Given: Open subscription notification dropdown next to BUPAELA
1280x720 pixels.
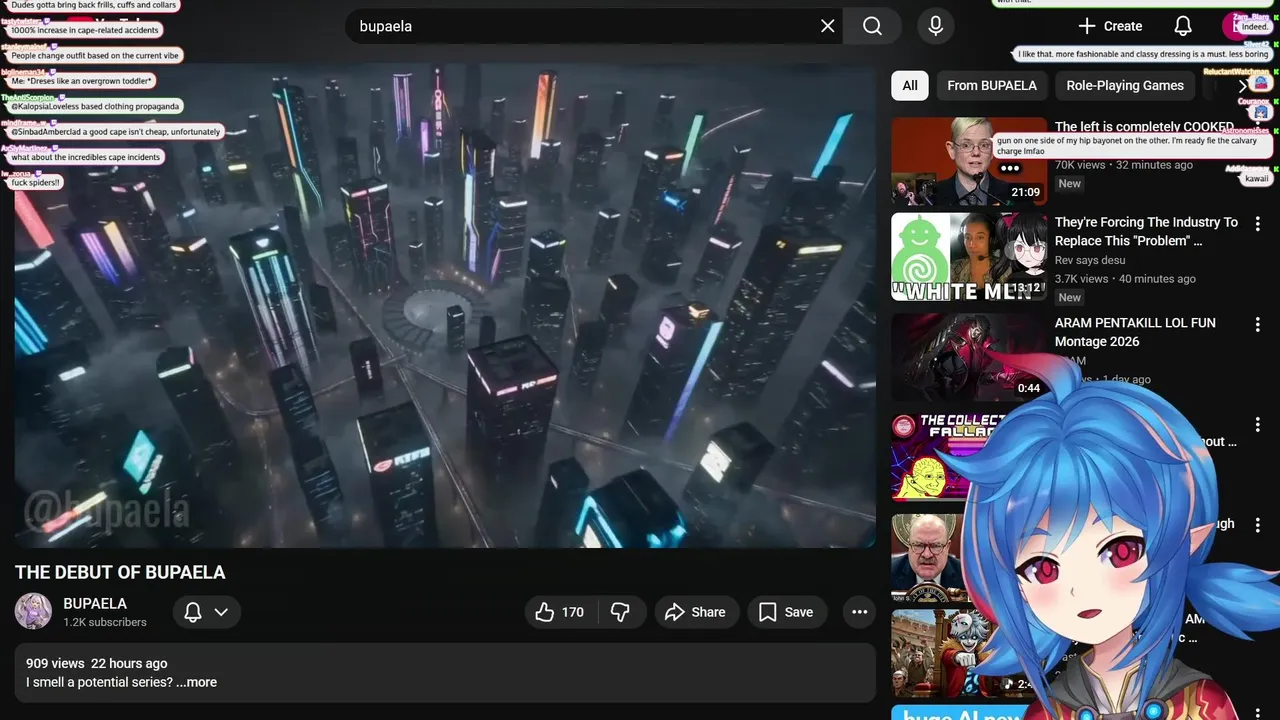Looking at the screenshot, I should [207, 612].
